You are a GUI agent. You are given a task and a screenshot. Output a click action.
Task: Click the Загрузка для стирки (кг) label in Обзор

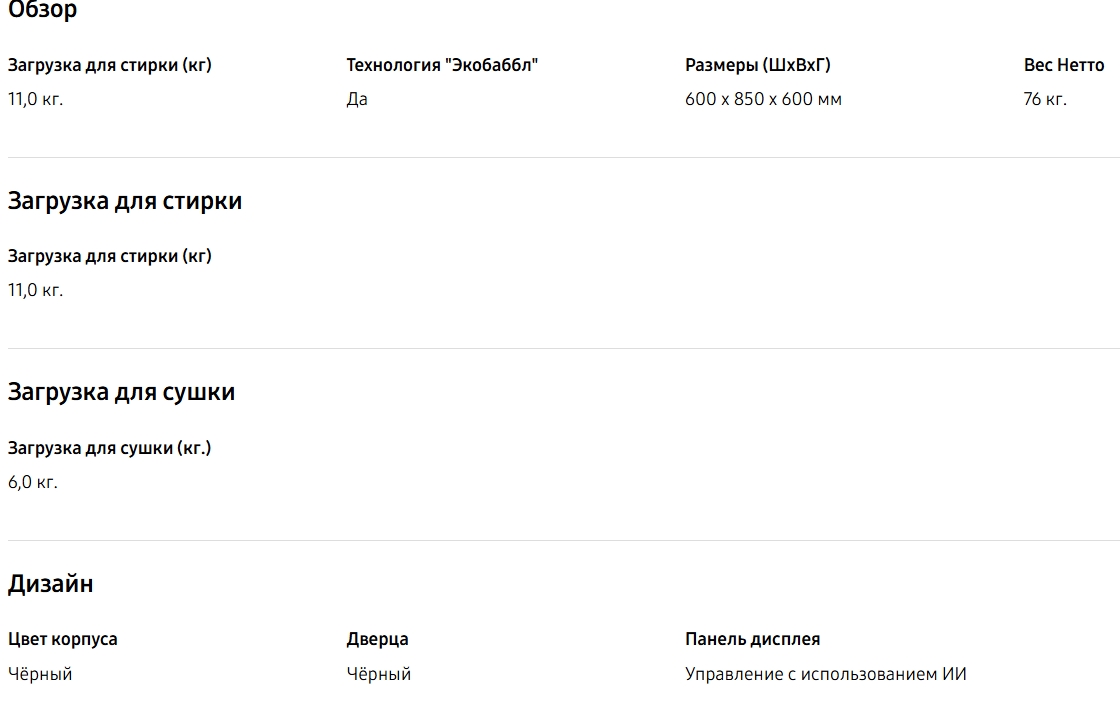(109, 65)
